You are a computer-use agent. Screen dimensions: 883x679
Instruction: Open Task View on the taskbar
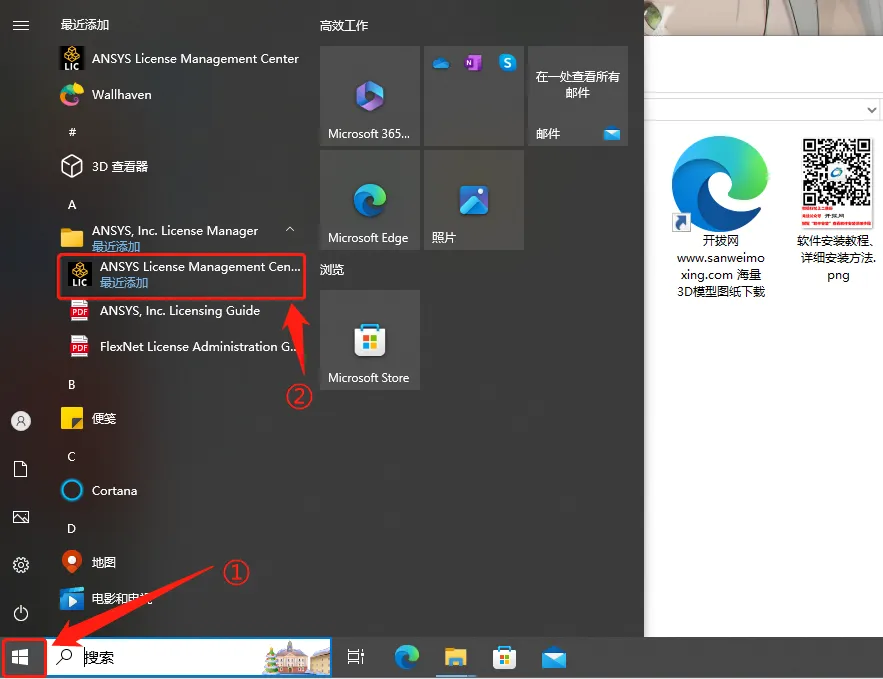(x=355, y=657)
